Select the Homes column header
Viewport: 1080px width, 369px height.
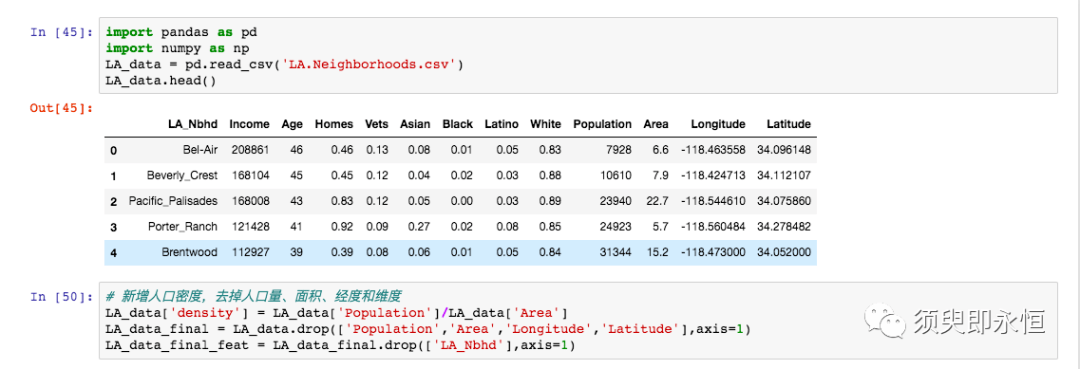[334, 125]
